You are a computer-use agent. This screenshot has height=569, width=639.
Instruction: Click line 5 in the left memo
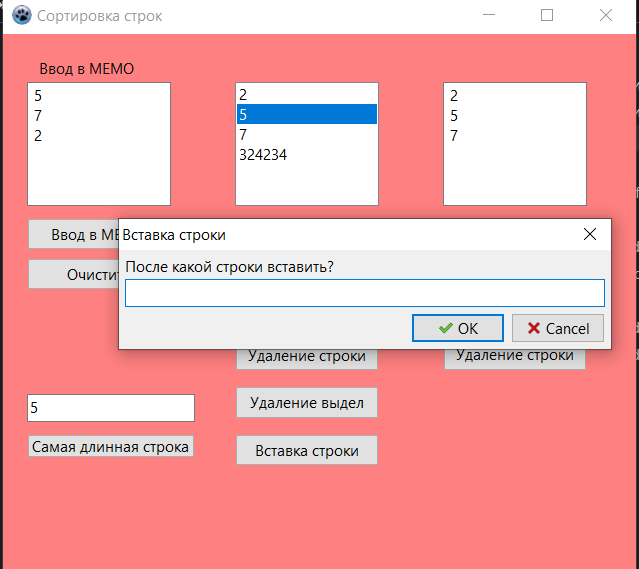coord(38,96)
